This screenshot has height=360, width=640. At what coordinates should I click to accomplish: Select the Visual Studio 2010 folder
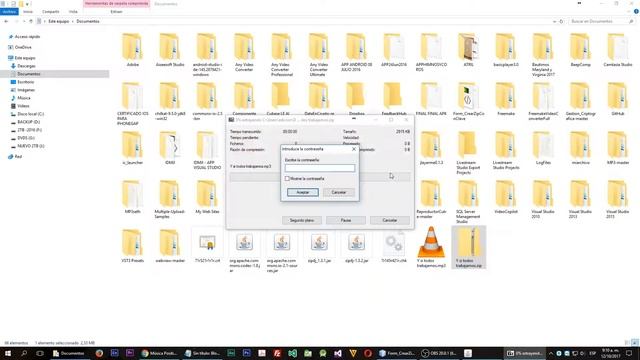point(543,200)
